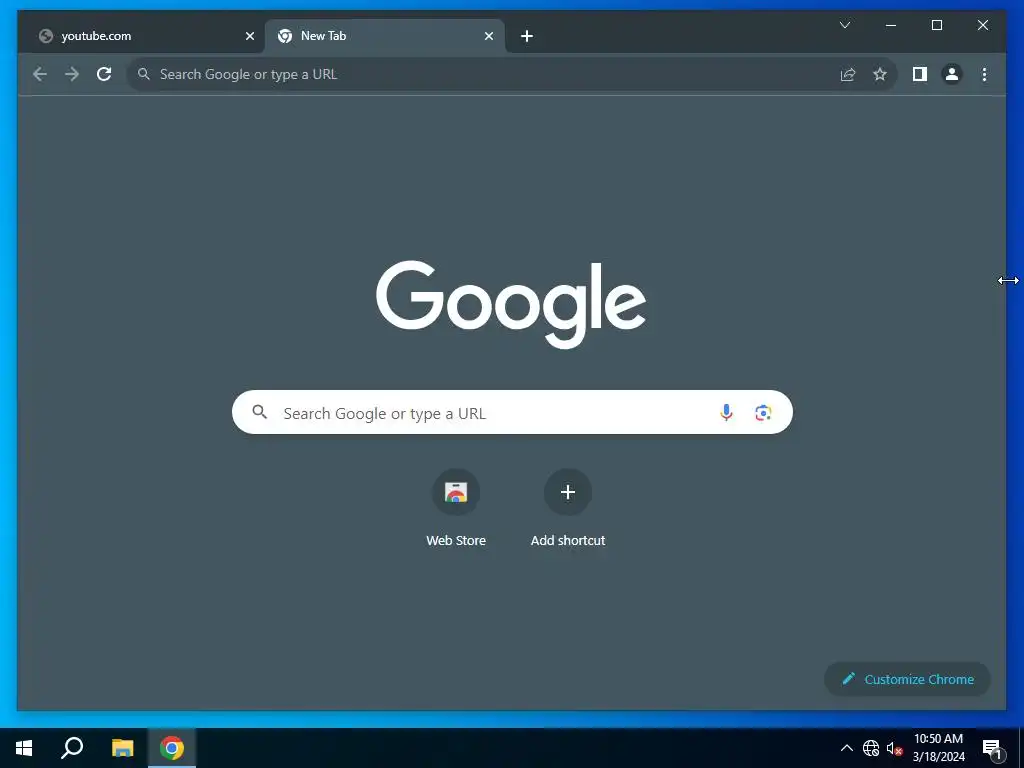Go forward using the forward arrow

click(x=72, y=74)
